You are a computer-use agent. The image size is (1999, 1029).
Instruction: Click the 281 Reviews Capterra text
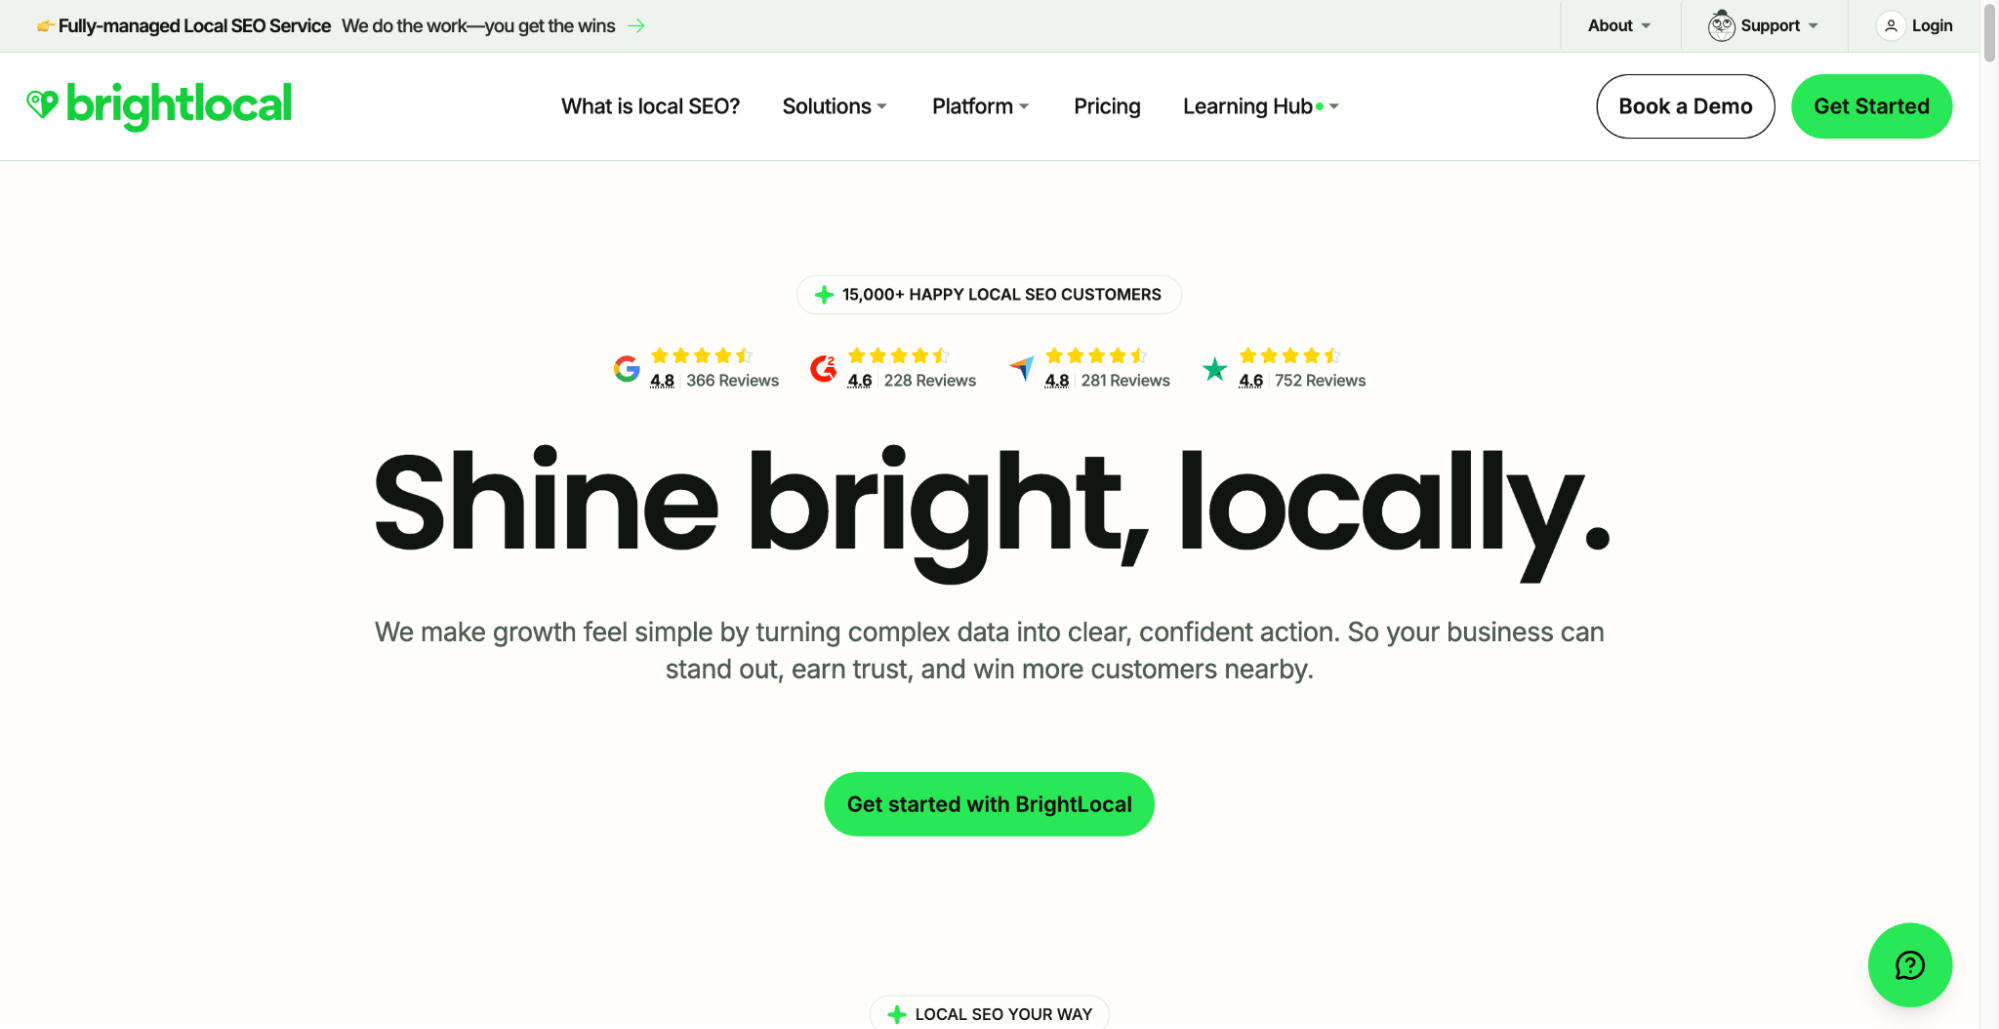1125,380
